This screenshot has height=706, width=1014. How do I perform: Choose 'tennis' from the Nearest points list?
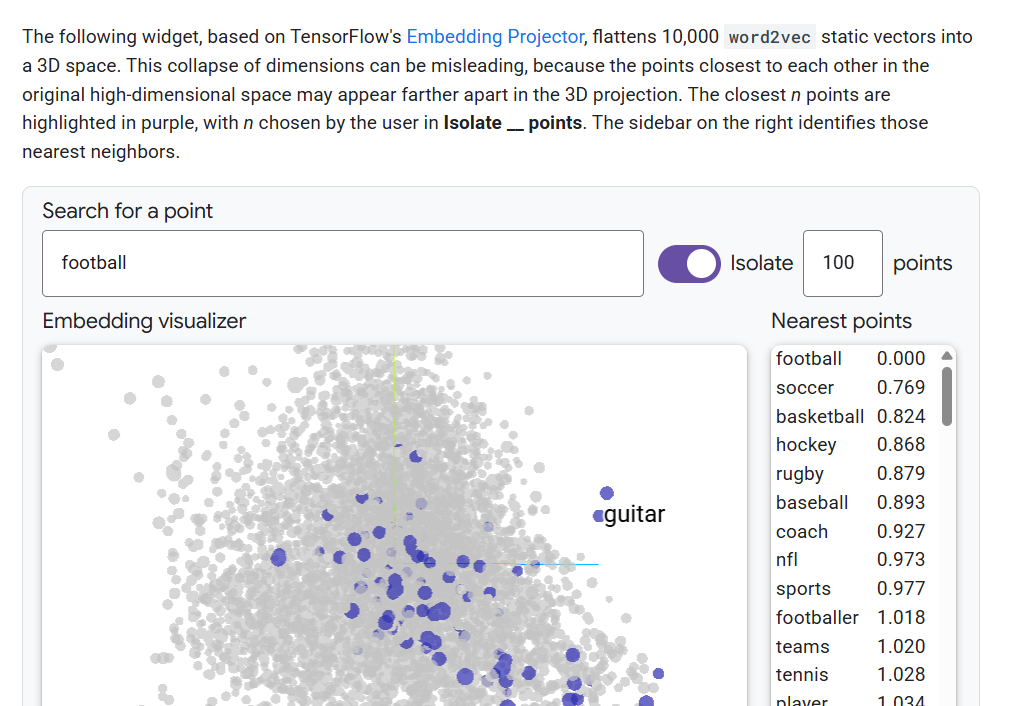click(802, 675)
